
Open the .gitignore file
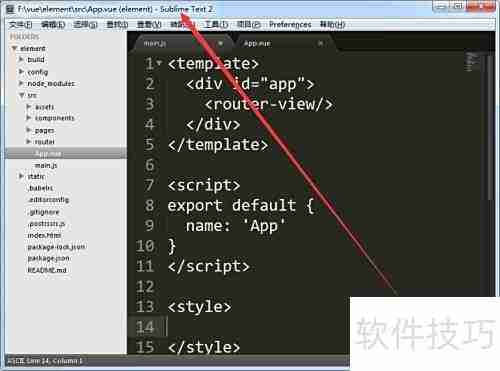pos(43,212)
